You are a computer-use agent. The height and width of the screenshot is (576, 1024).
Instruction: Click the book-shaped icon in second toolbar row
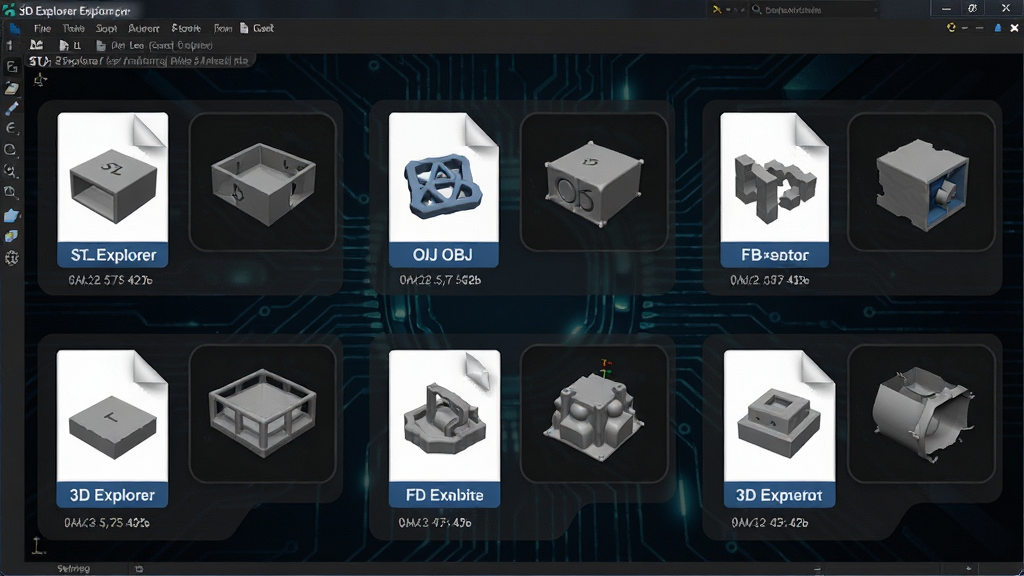point(37,45)
